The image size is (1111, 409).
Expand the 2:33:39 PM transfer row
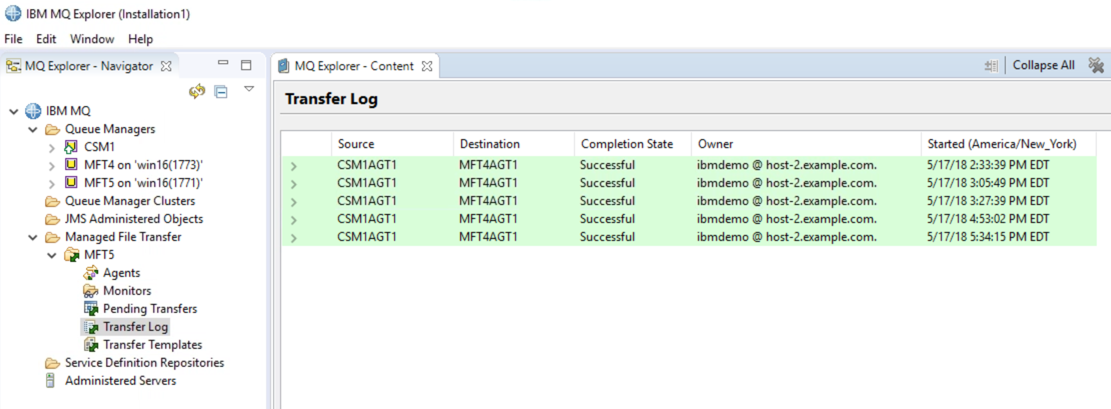(x=293, y=166)
